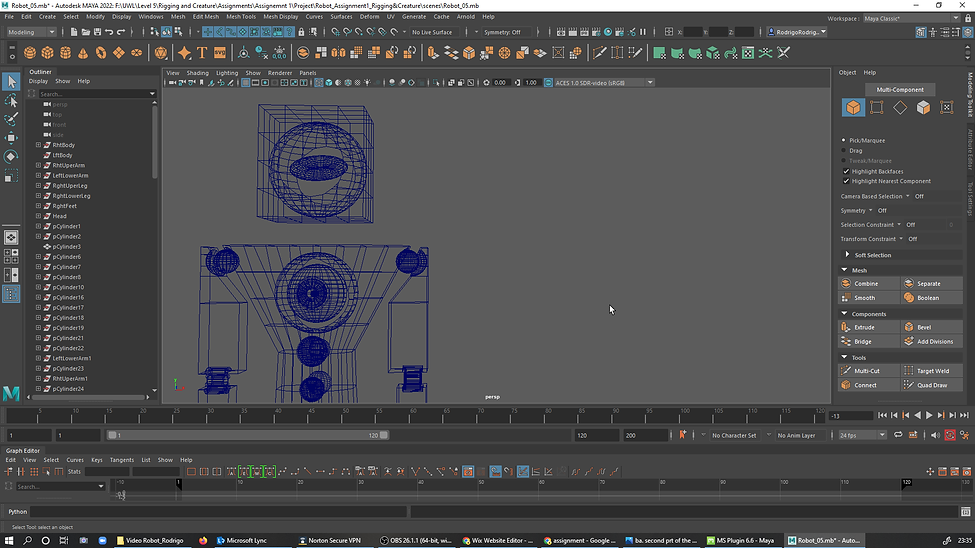Screen dimensions: 975x548
Task: Create a polygon sphere from shelf
Action: point(30,53)
